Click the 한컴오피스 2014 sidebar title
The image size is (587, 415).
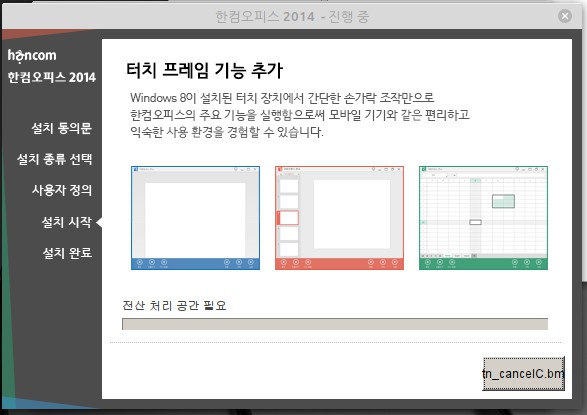(x=52, y=77)
